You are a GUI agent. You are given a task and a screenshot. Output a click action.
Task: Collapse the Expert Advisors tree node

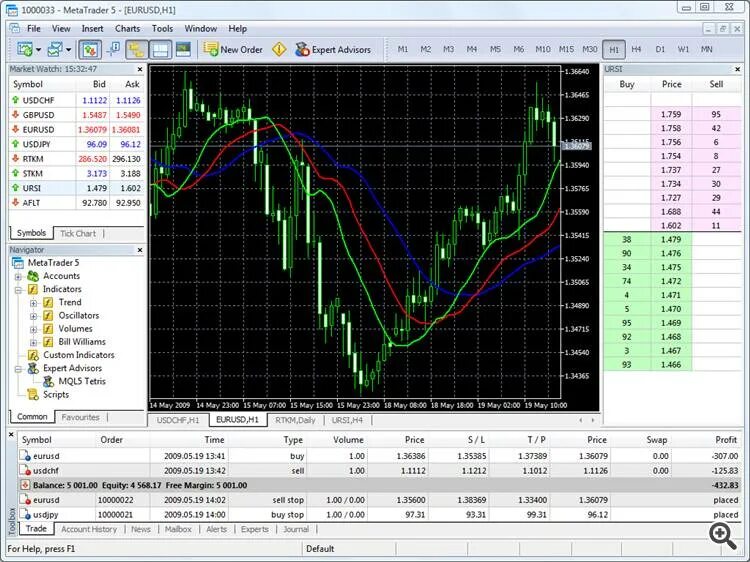18,369
